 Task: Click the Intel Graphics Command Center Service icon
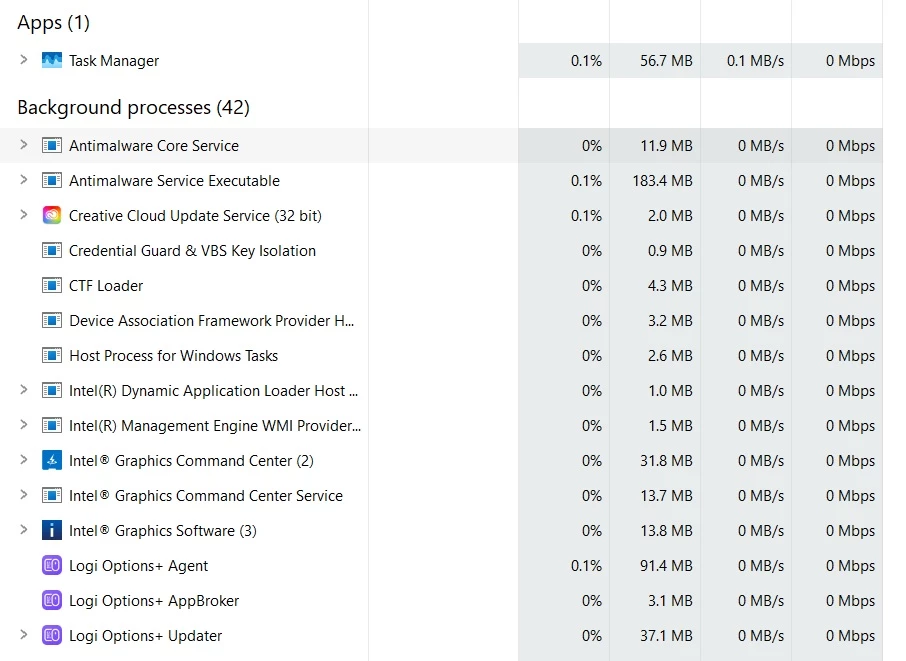tap(51, 495)
